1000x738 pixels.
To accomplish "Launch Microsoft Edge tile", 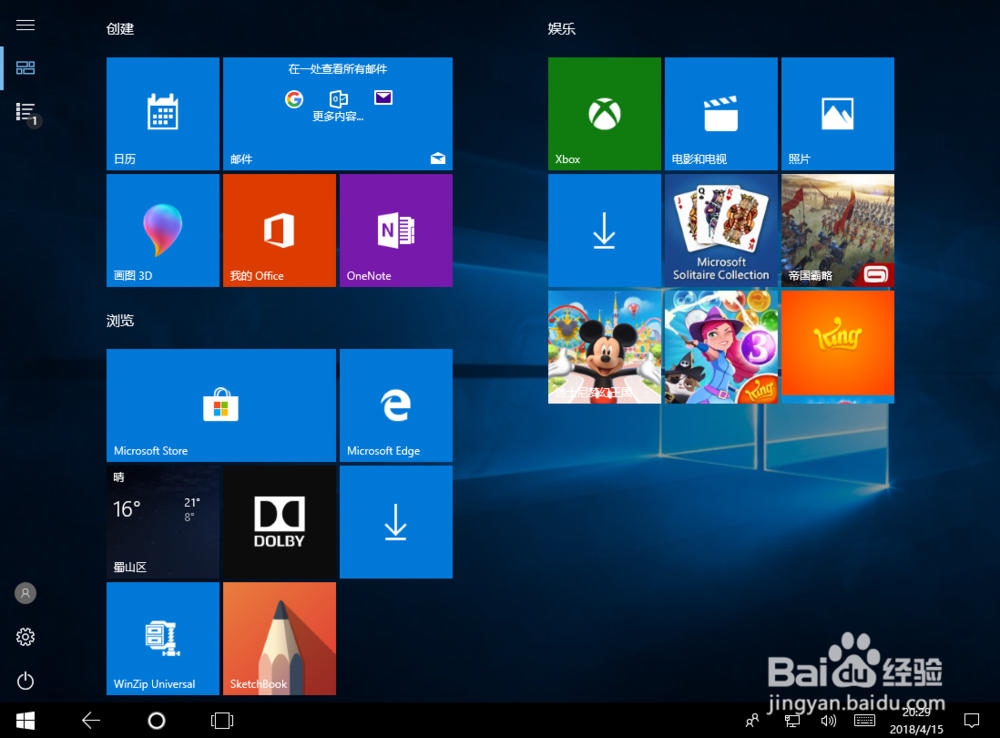I will 396,405.
